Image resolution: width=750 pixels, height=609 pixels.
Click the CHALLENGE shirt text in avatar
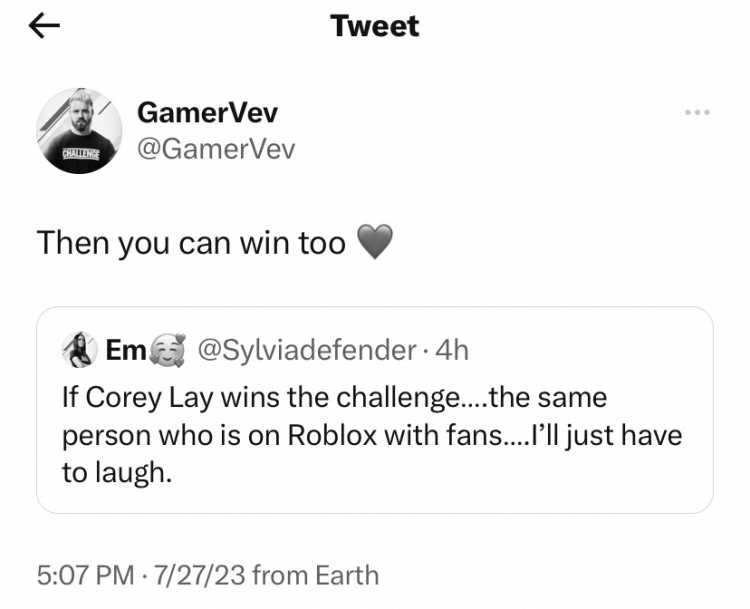coord(80,154)
